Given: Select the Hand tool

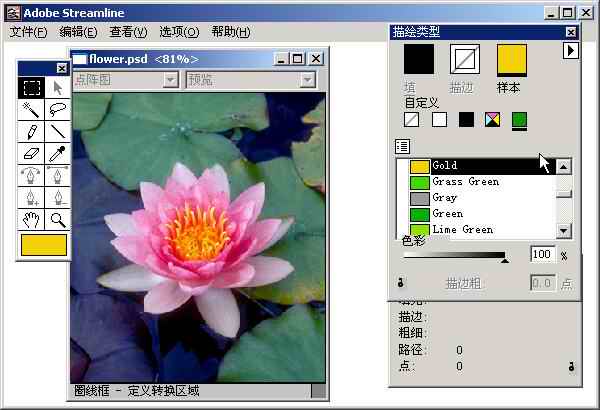Looking at the screenshot, I should coord(31,220).
